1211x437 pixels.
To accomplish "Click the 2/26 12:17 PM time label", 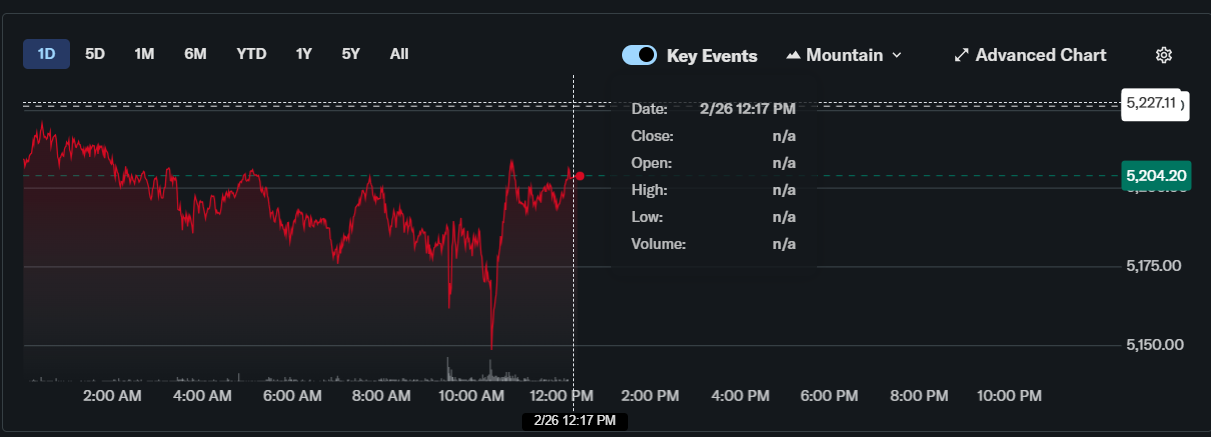I will 574,421.
